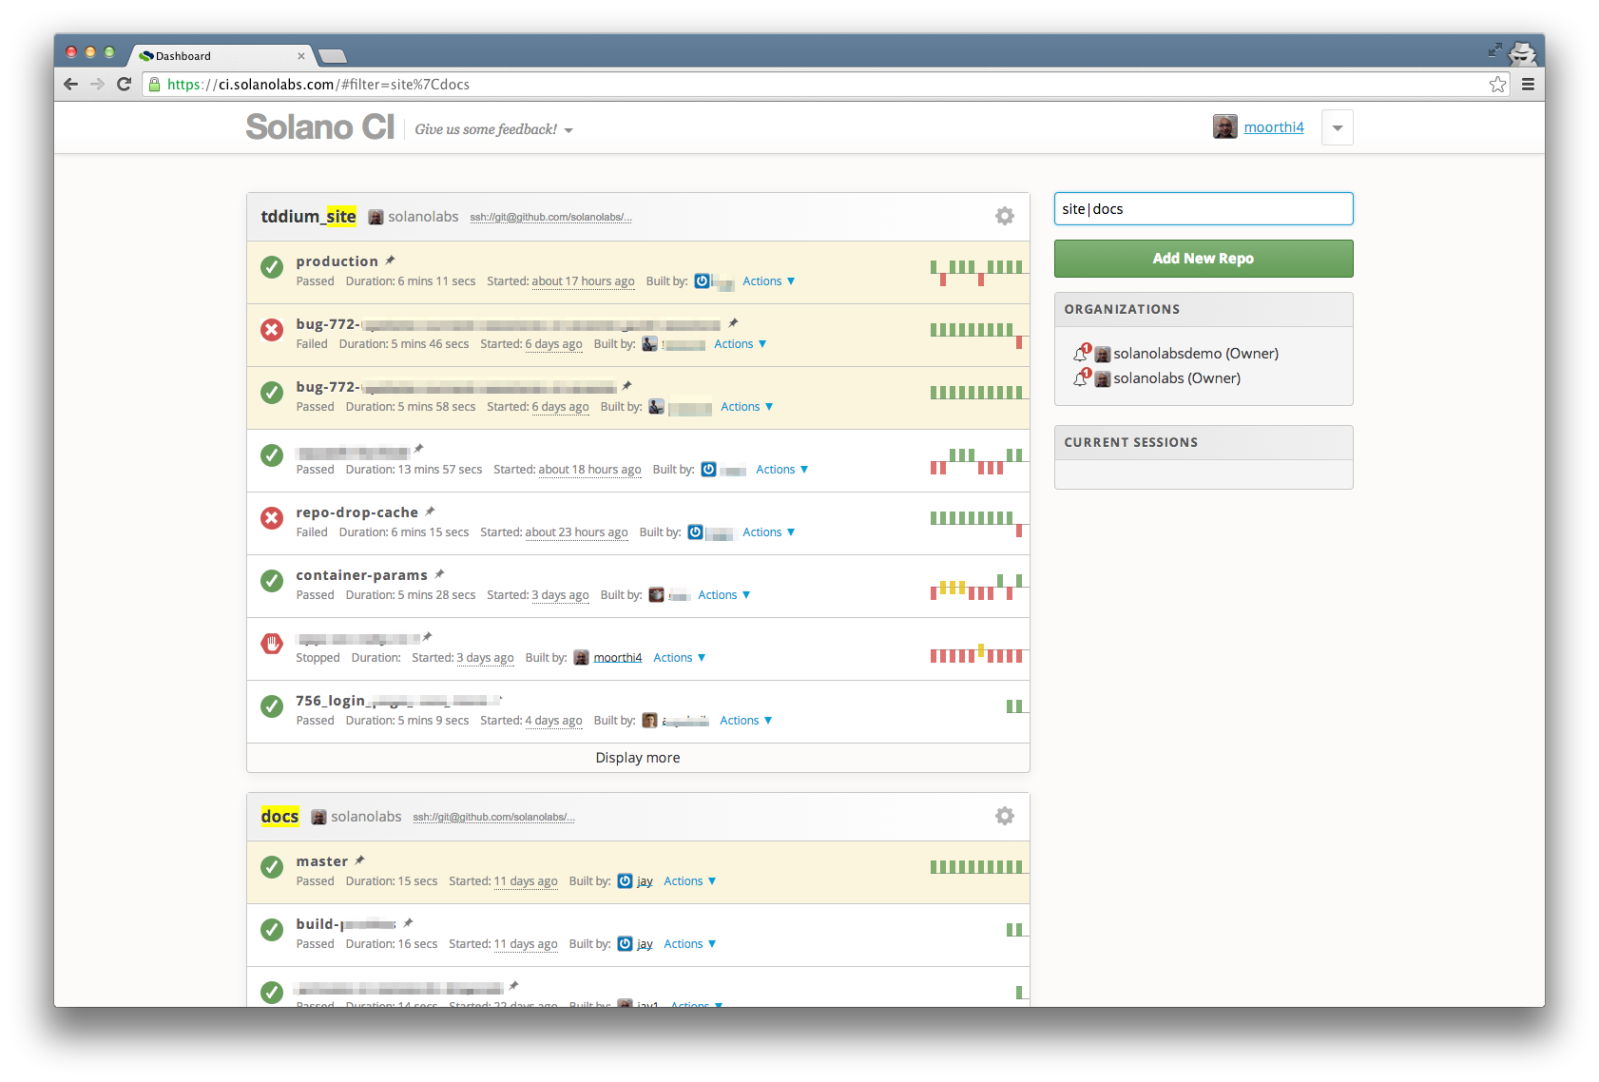Image resolution: width=1599 pixels, height=1082 pixels.
Task: Expand Actions dropdown for production build
Action: click(768, 281)
